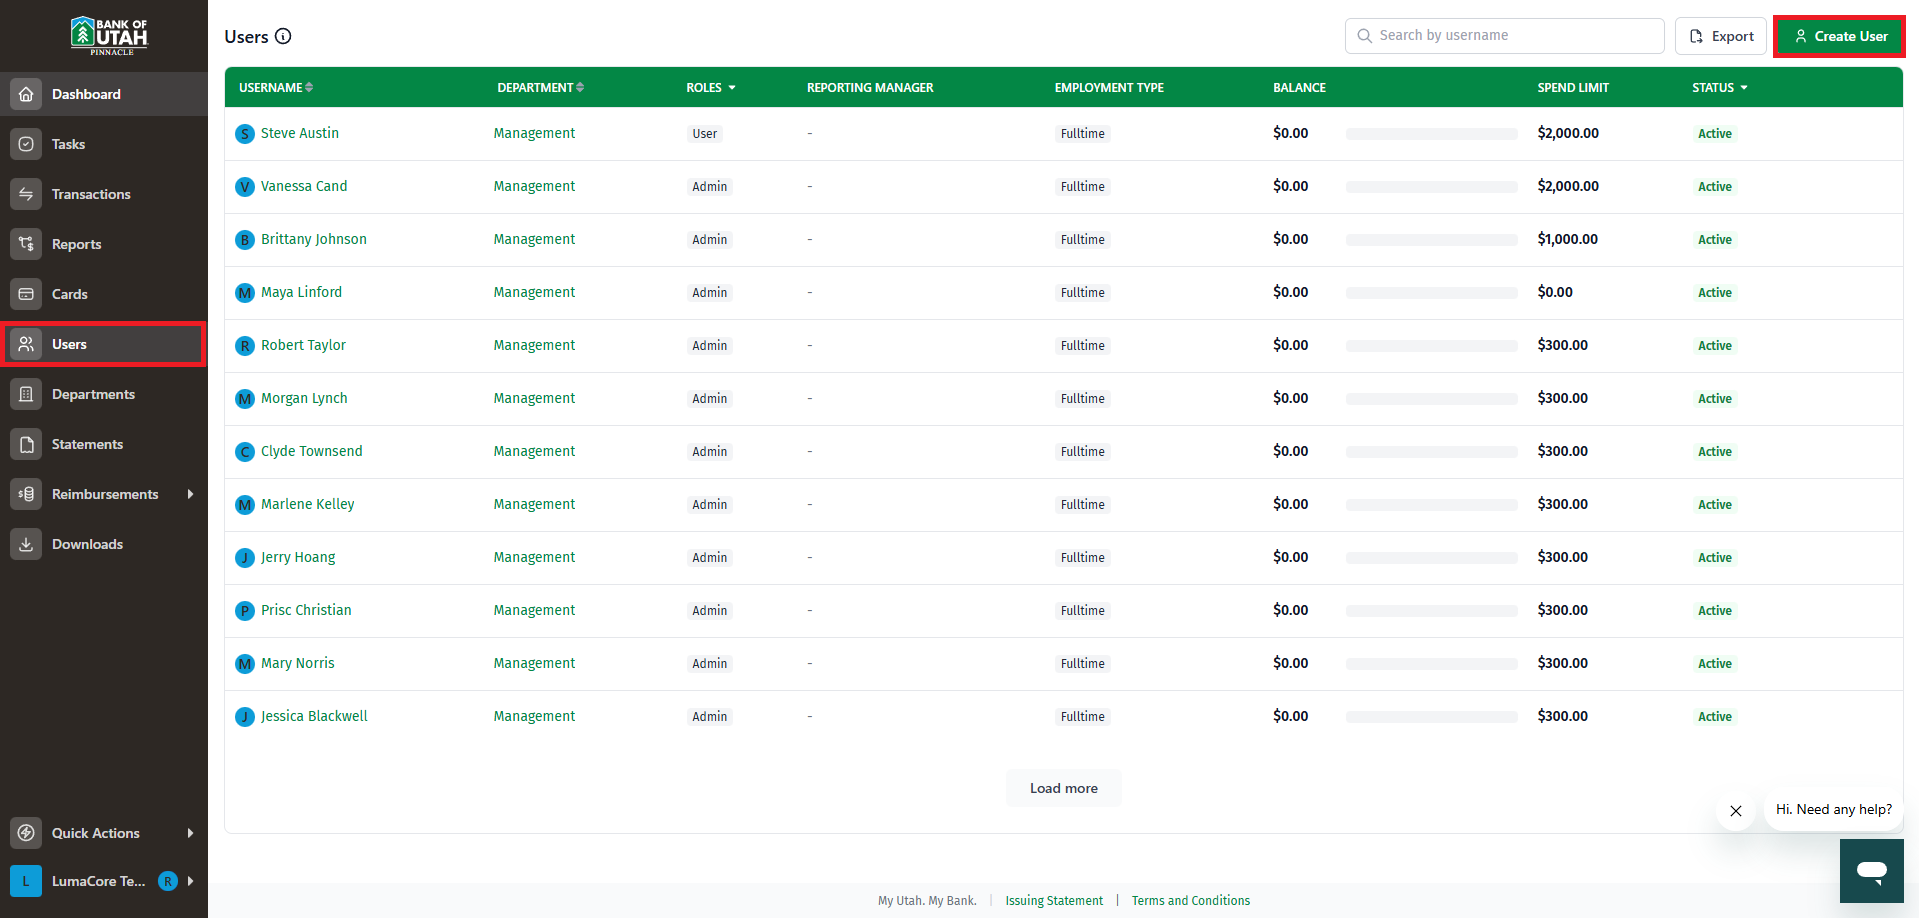1919x918 pixels.
Task: Click the Departments building icon
Action: [x=26, y=394]
